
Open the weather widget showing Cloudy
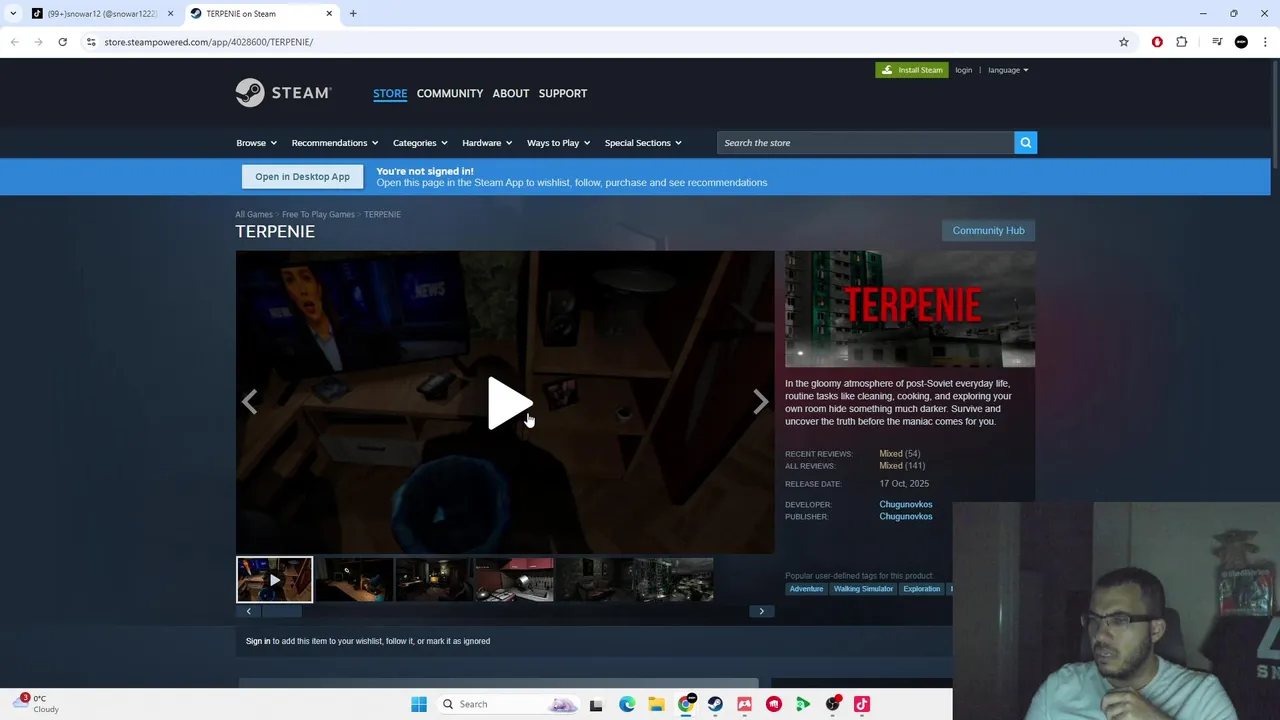pyautogui.click(x=34, y=703)
